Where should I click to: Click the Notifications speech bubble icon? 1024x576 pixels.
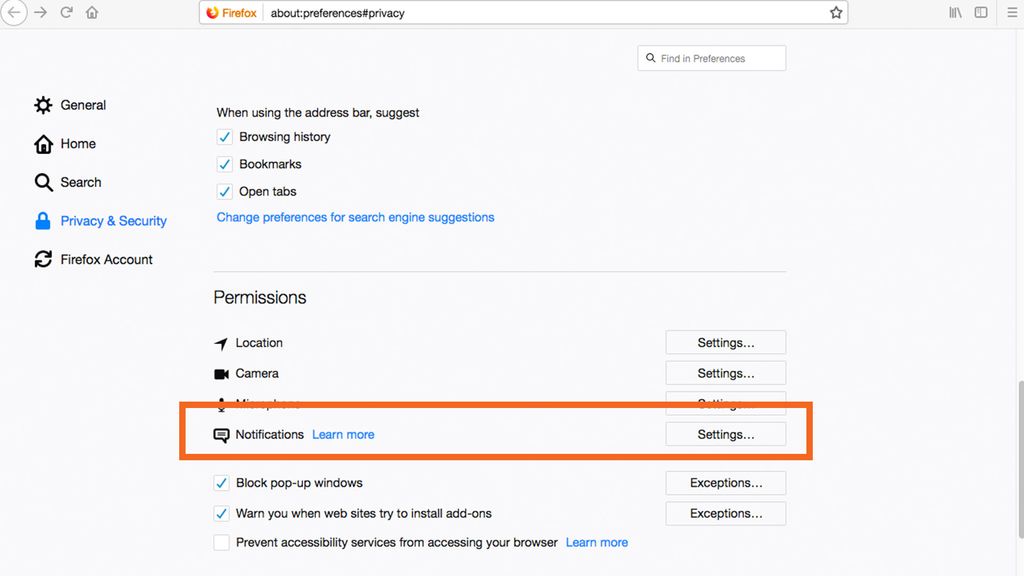221,434
